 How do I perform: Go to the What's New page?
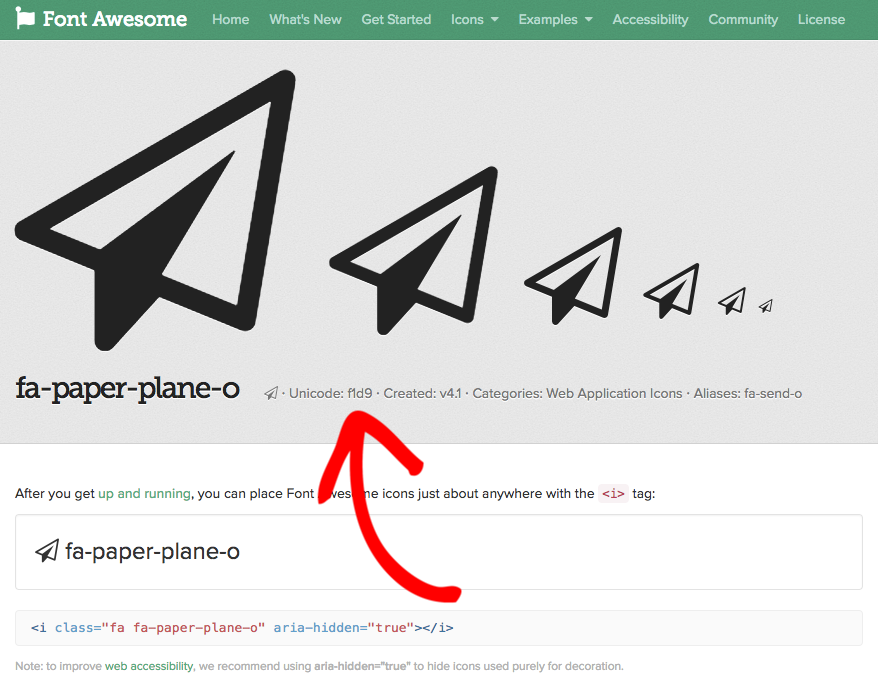click(305, 19)
